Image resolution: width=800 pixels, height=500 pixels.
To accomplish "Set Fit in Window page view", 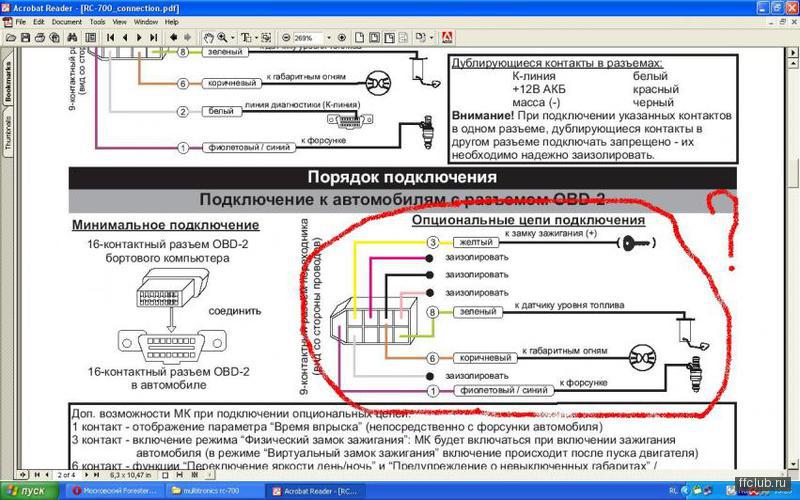I will (374, 38).
